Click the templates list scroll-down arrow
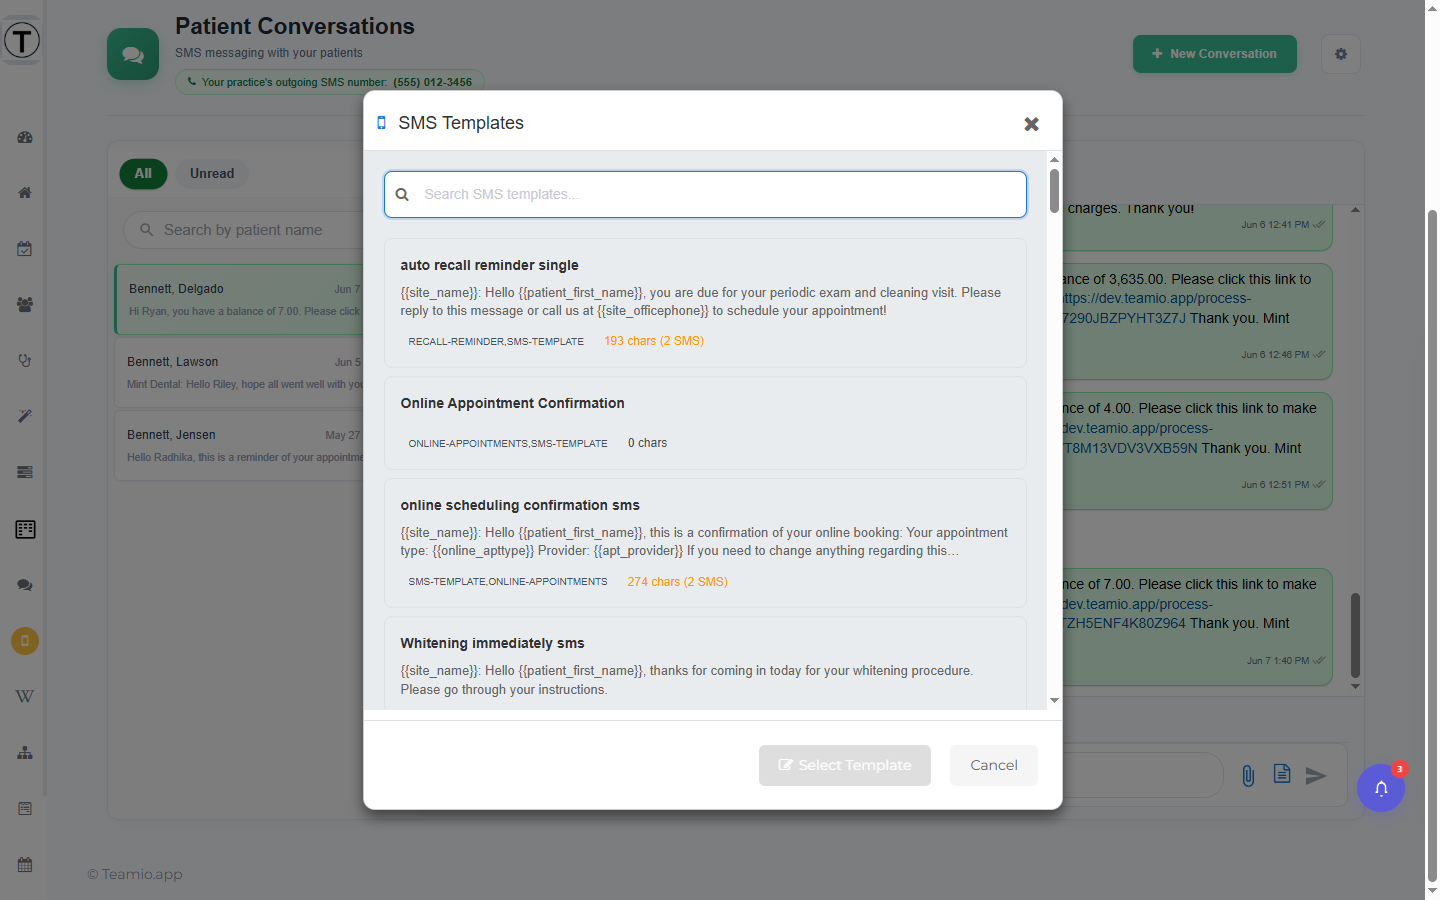 tap(1054, 701)
